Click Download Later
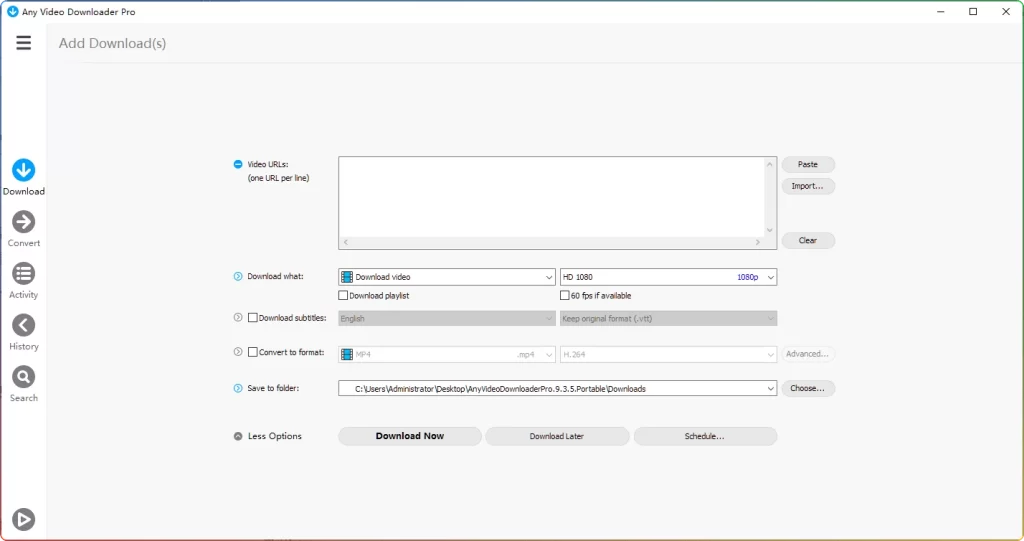Viewport: 1024px width, 541px height. pyautogui.click(x=557, y=436)
